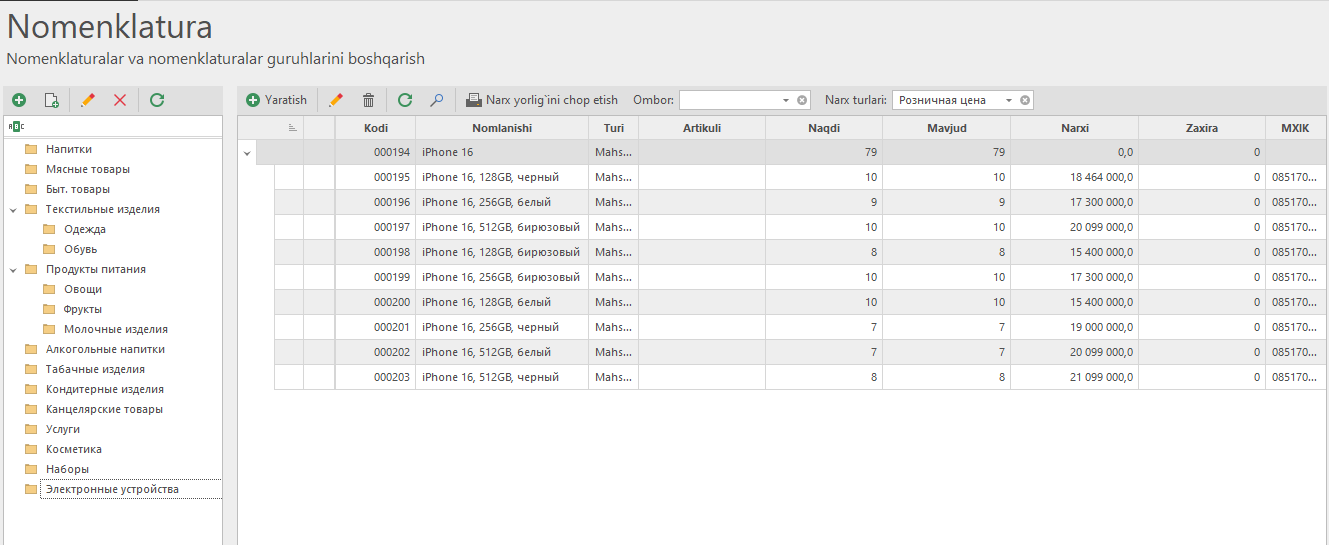Sort by the Nomlanishi column header
The image size is (1329, 545).
502,128
